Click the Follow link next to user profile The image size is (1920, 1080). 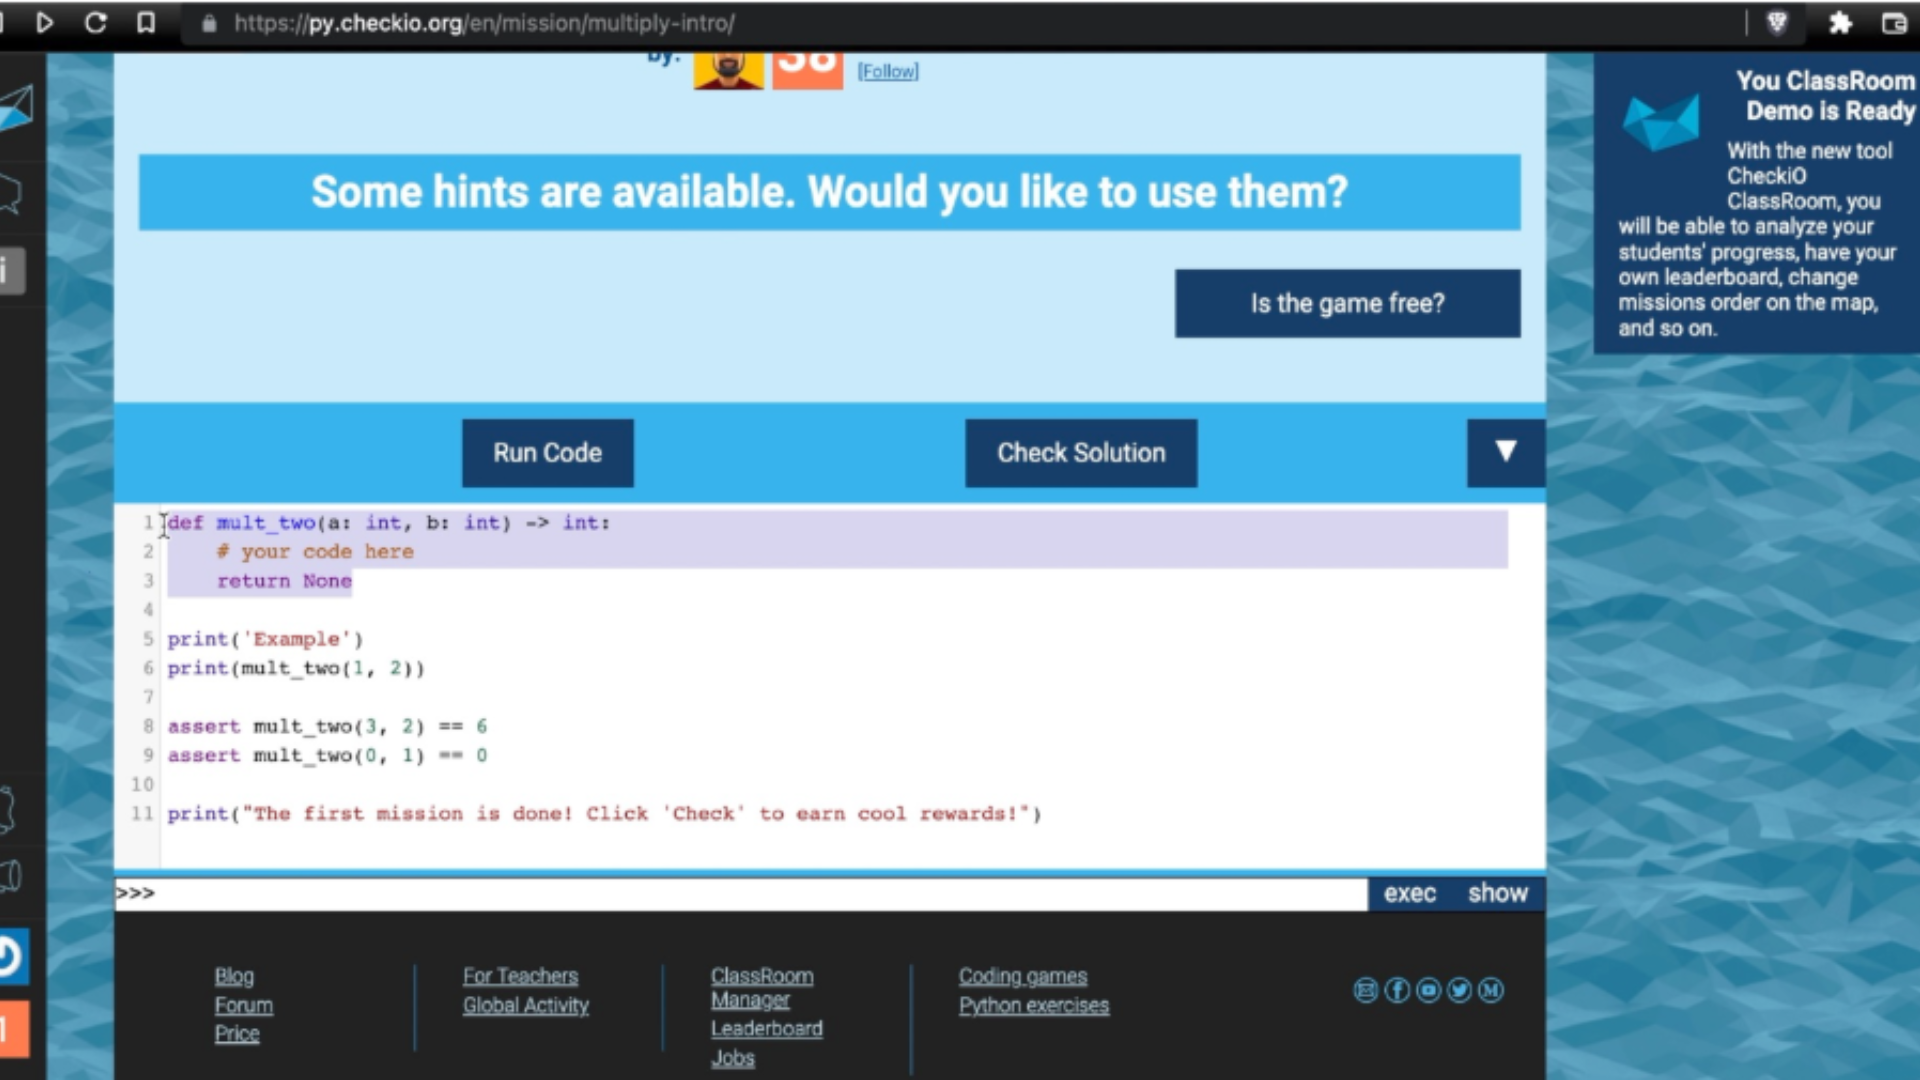click(x=889, y=71)
